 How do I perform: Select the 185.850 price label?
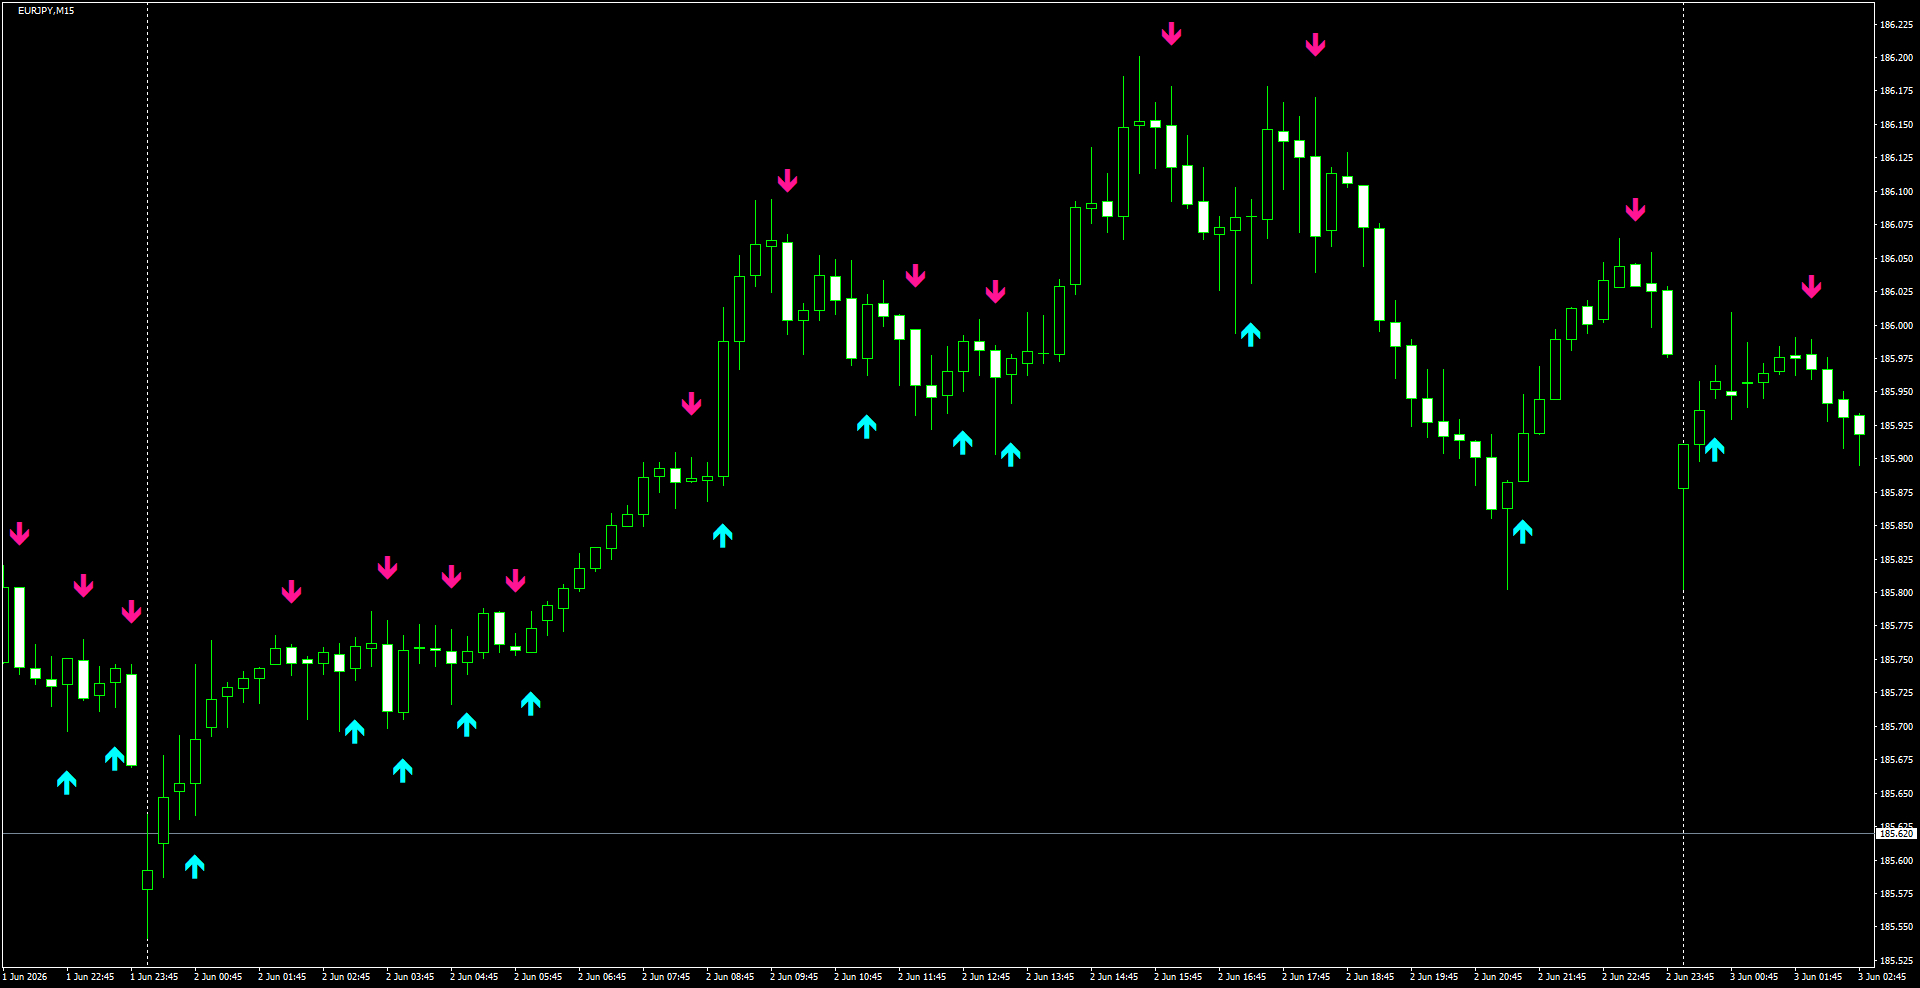pyautogui.click(x=1896, y=526)
